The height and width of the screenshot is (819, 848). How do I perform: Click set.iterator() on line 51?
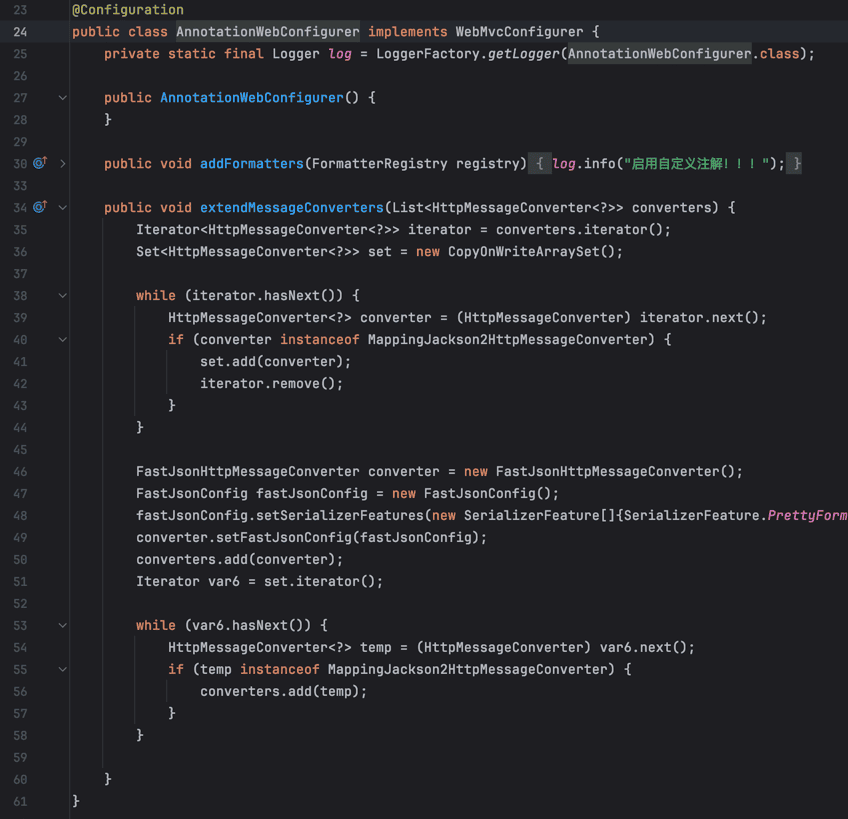[320, 582]
